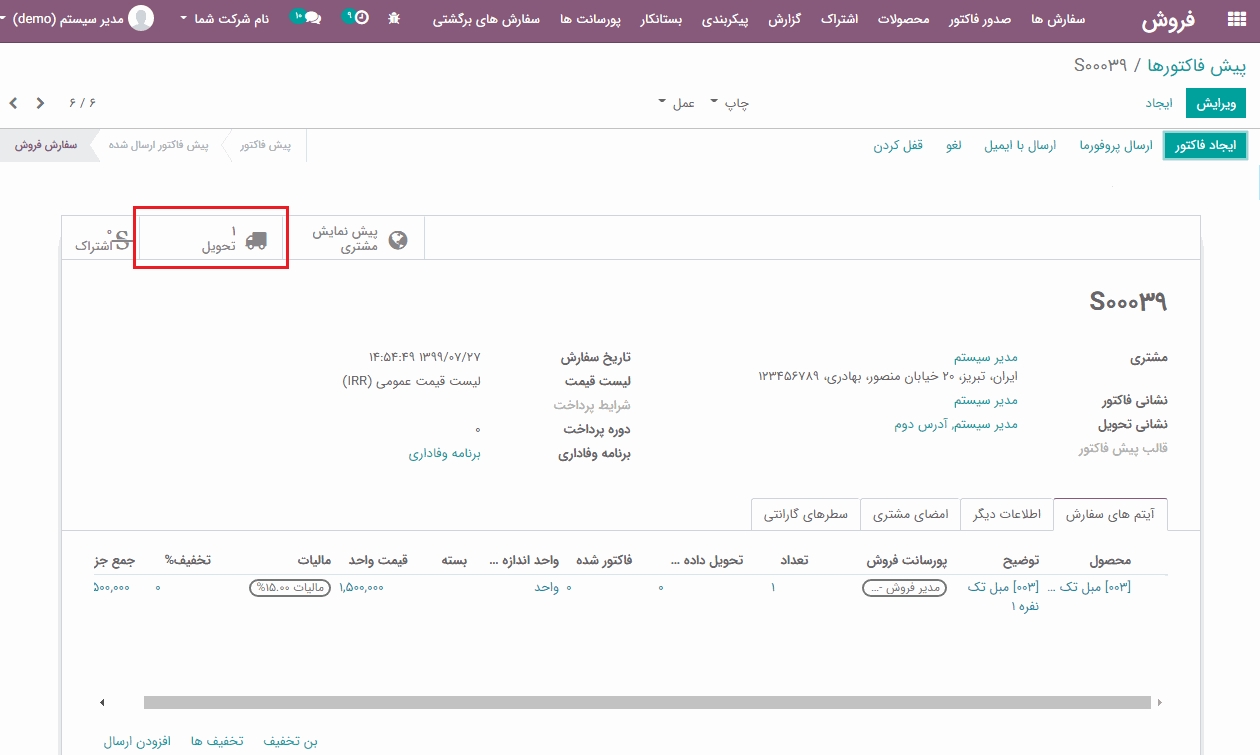Expand company name dropdown
Screen dimensions: 1260x755
click(224, 19)
